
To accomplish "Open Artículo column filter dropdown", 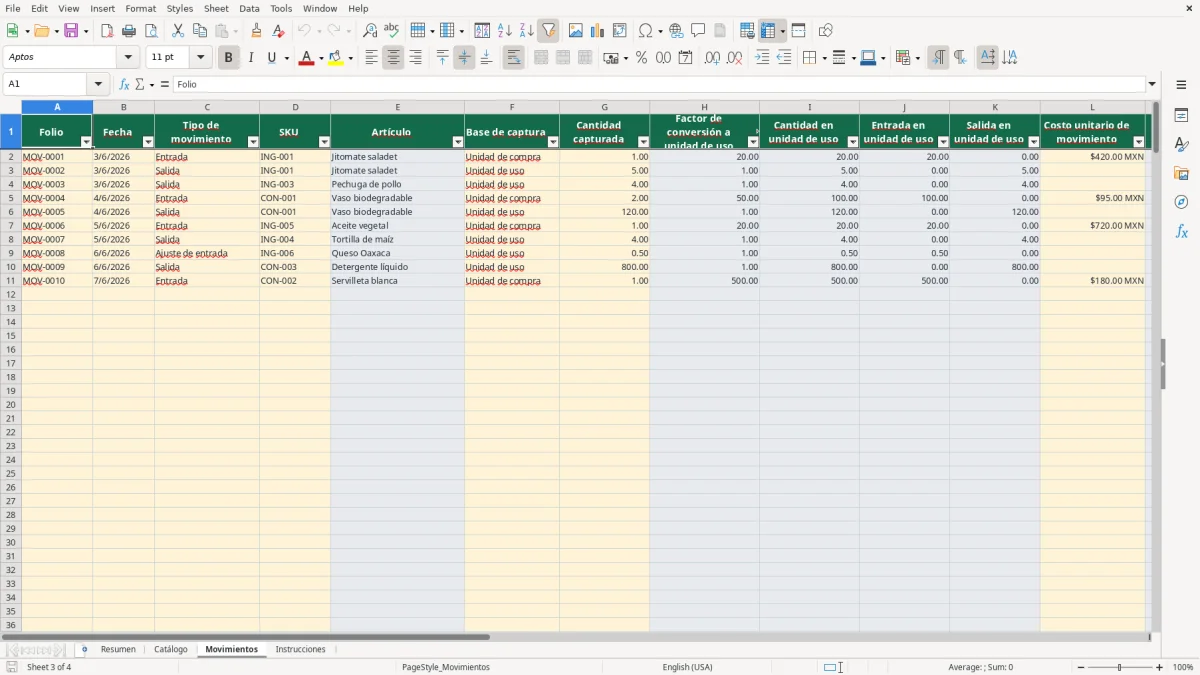I will [x=458, y=142].
